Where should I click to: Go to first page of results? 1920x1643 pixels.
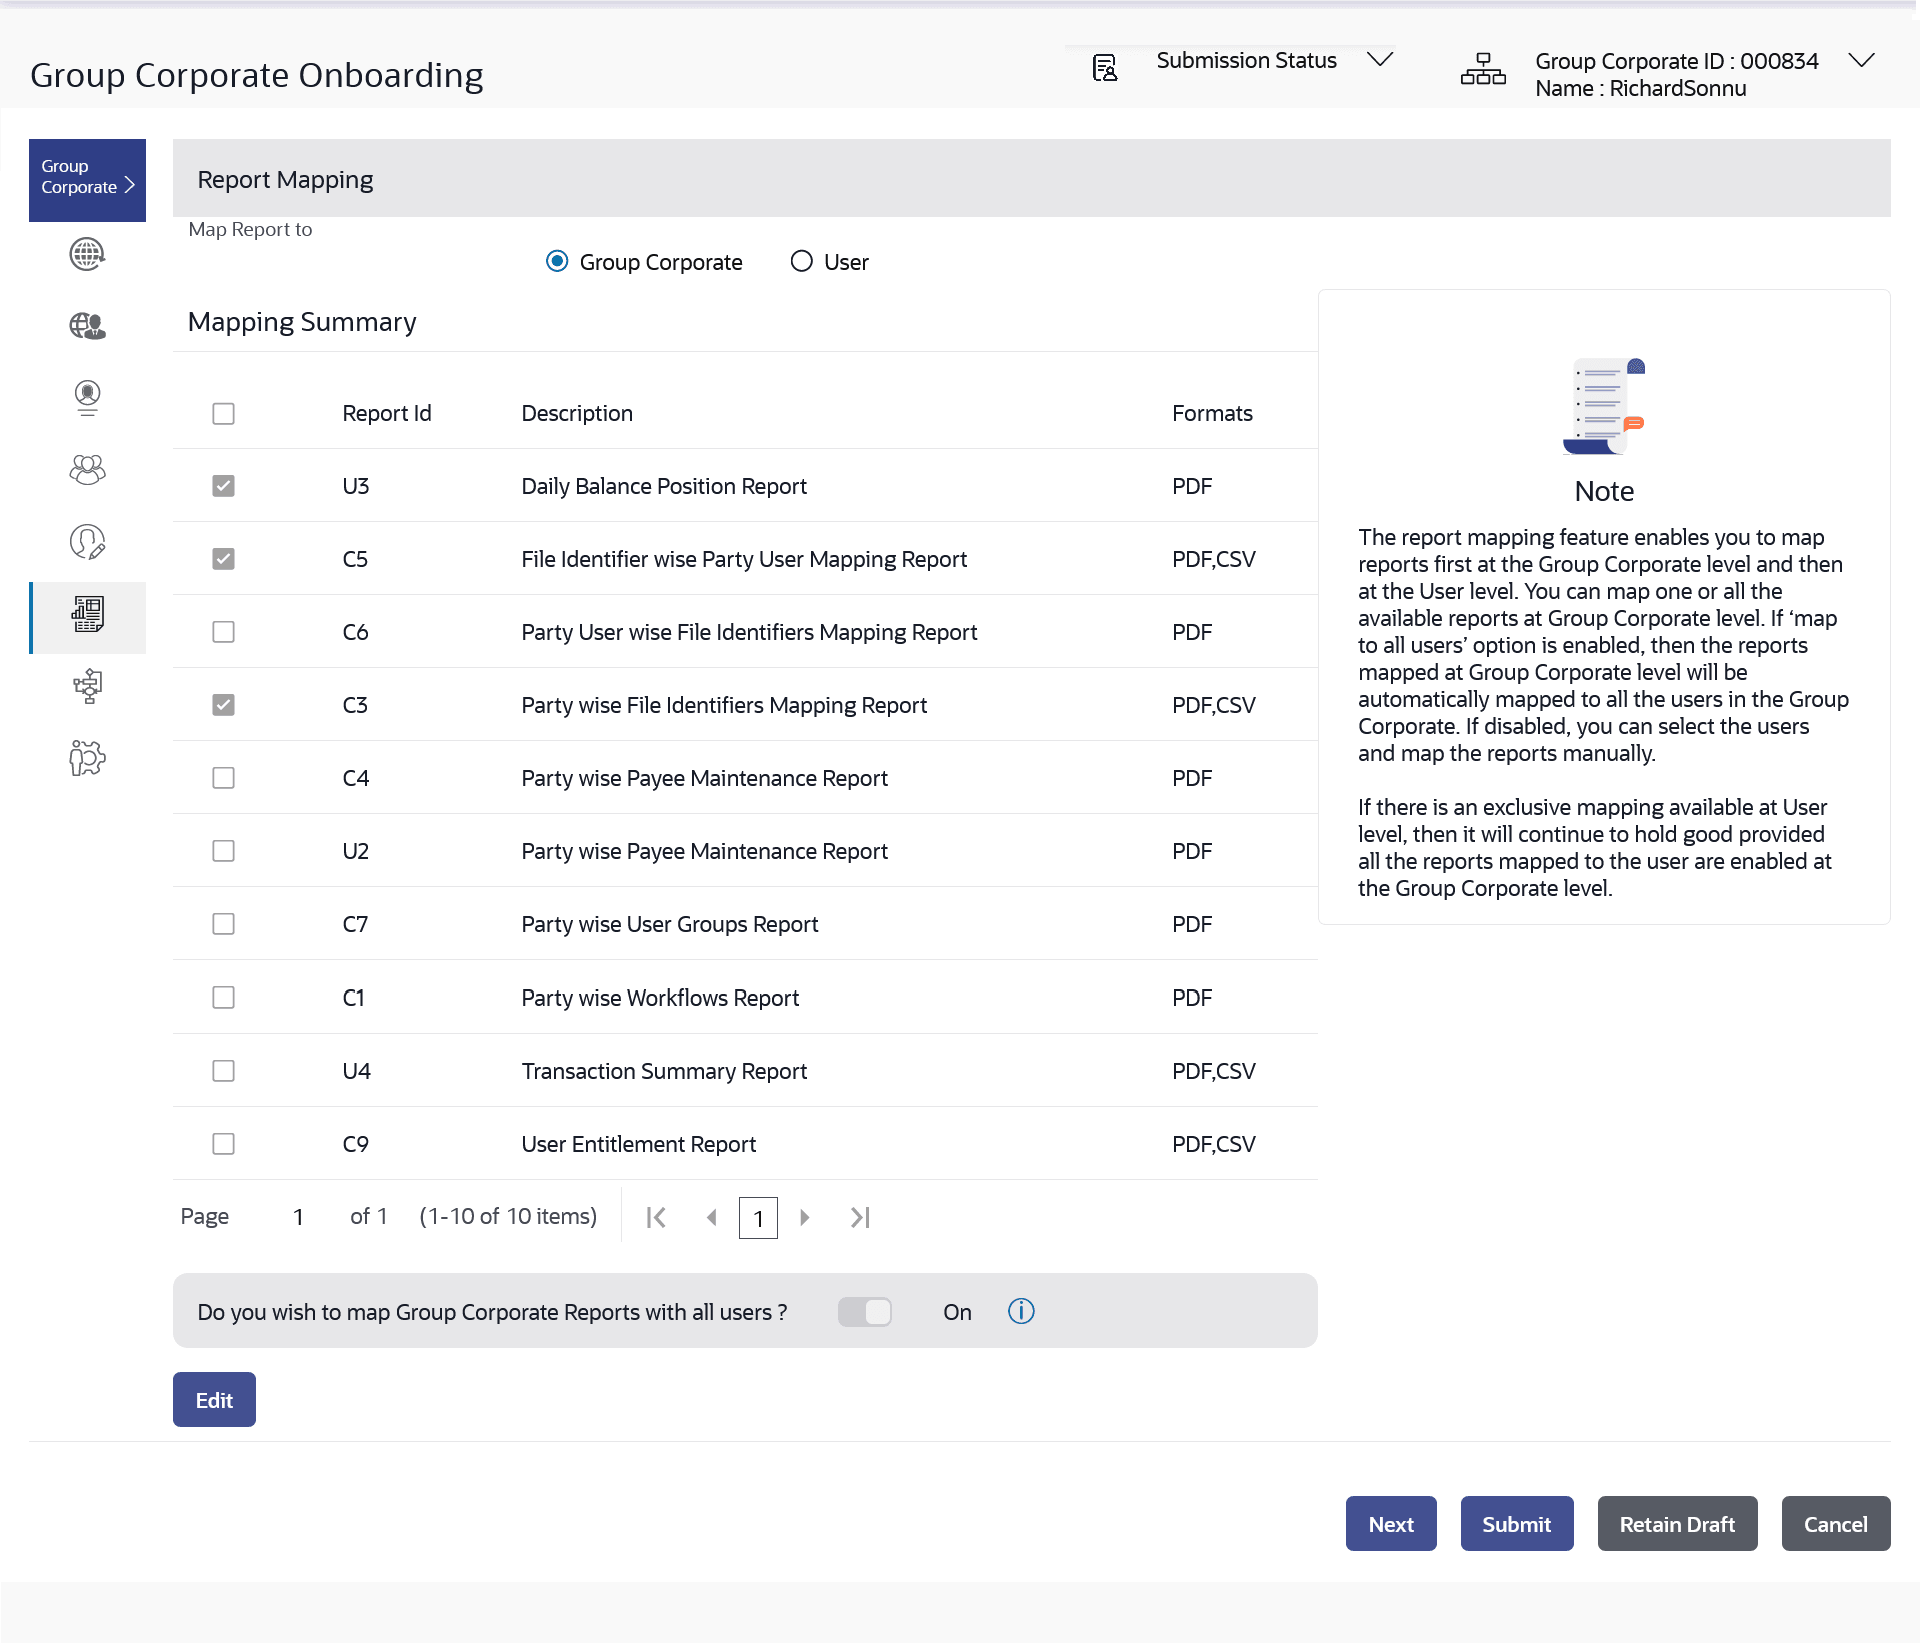pyautogui.click(x=656, y=1217)
